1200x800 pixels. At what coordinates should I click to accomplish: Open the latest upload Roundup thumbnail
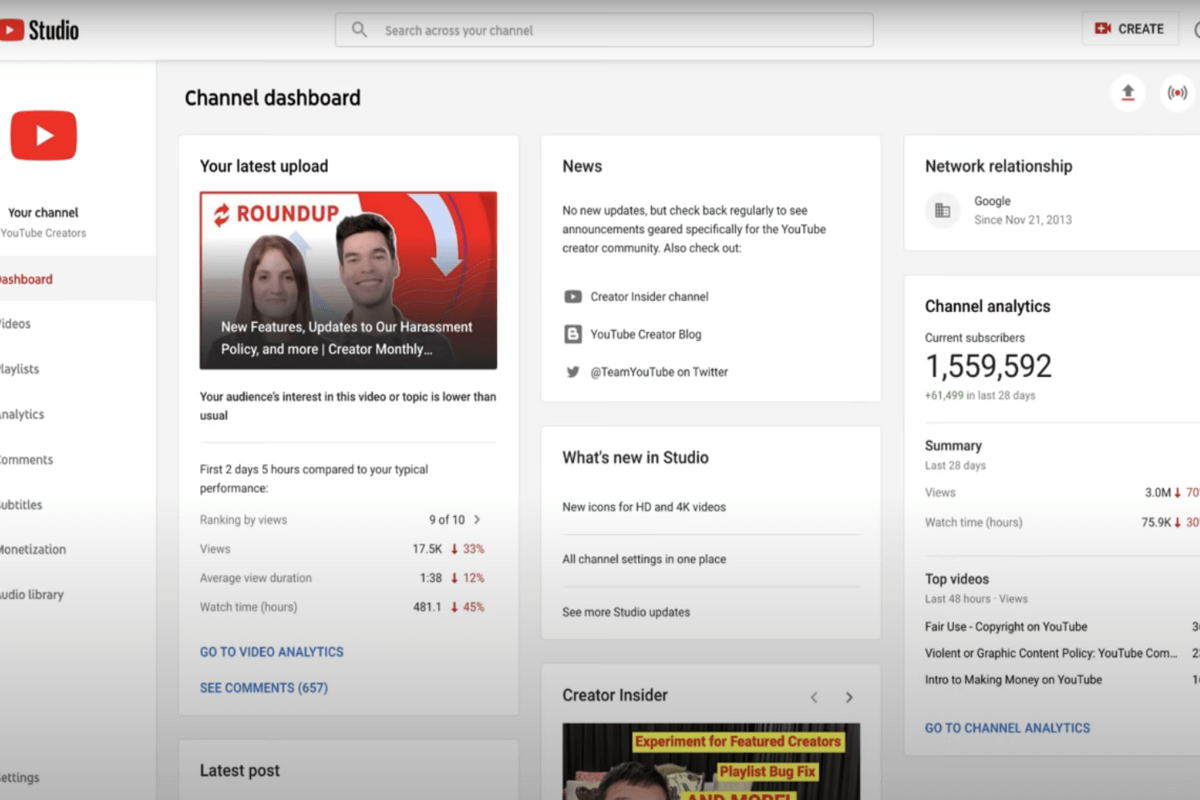tap(348, 280)
